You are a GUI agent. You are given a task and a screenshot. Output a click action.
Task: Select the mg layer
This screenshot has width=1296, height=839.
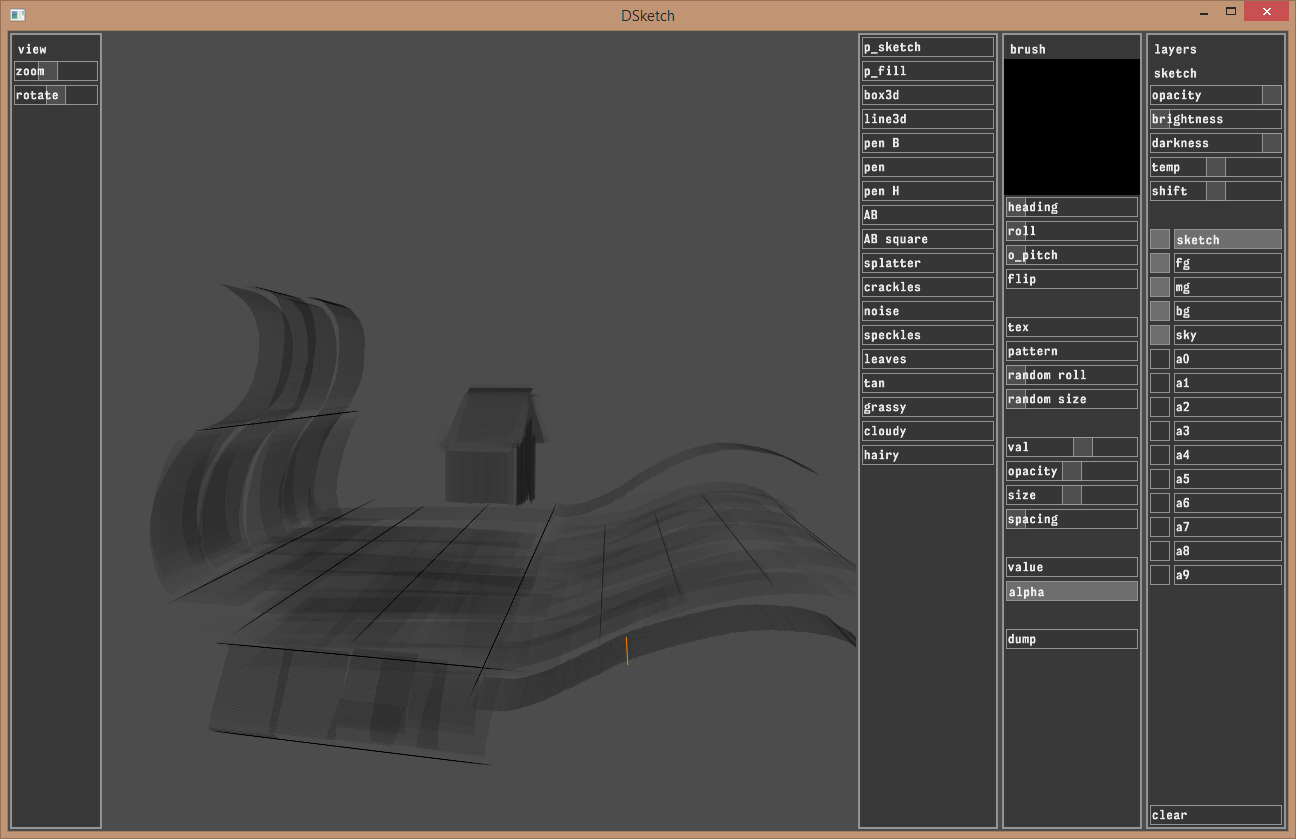click(1227, 287)
